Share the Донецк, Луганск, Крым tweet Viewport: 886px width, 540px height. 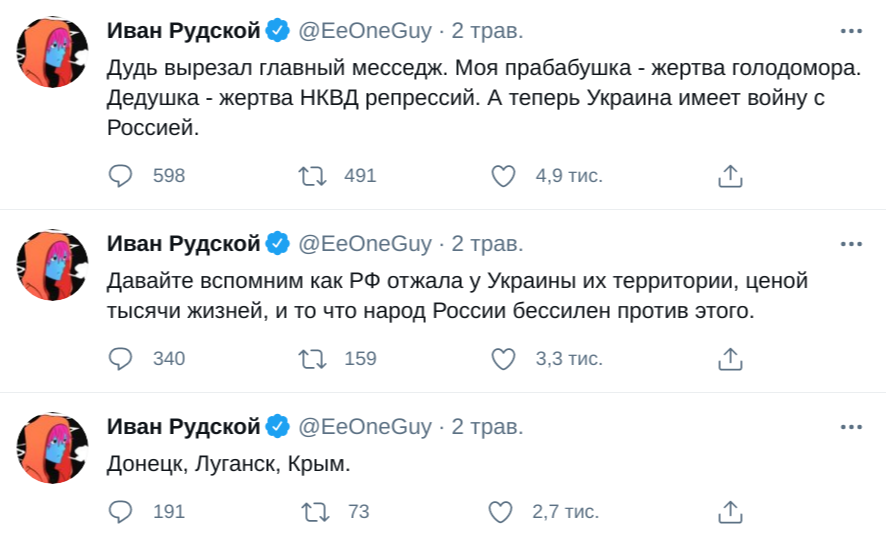730,512
